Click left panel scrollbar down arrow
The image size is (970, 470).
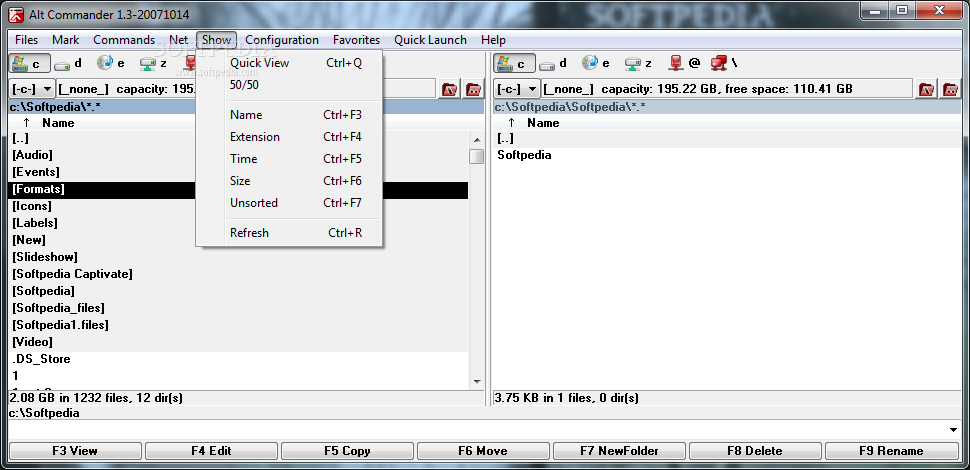(x=476, y=382)
